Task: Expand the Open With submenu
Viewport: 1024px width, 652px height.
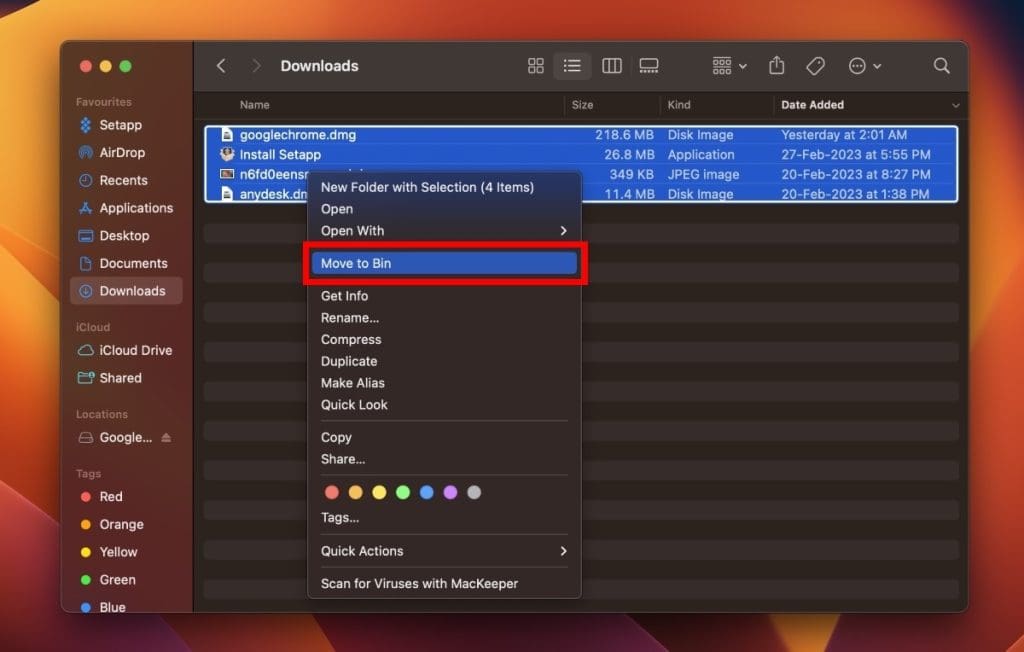Action: 443,231
